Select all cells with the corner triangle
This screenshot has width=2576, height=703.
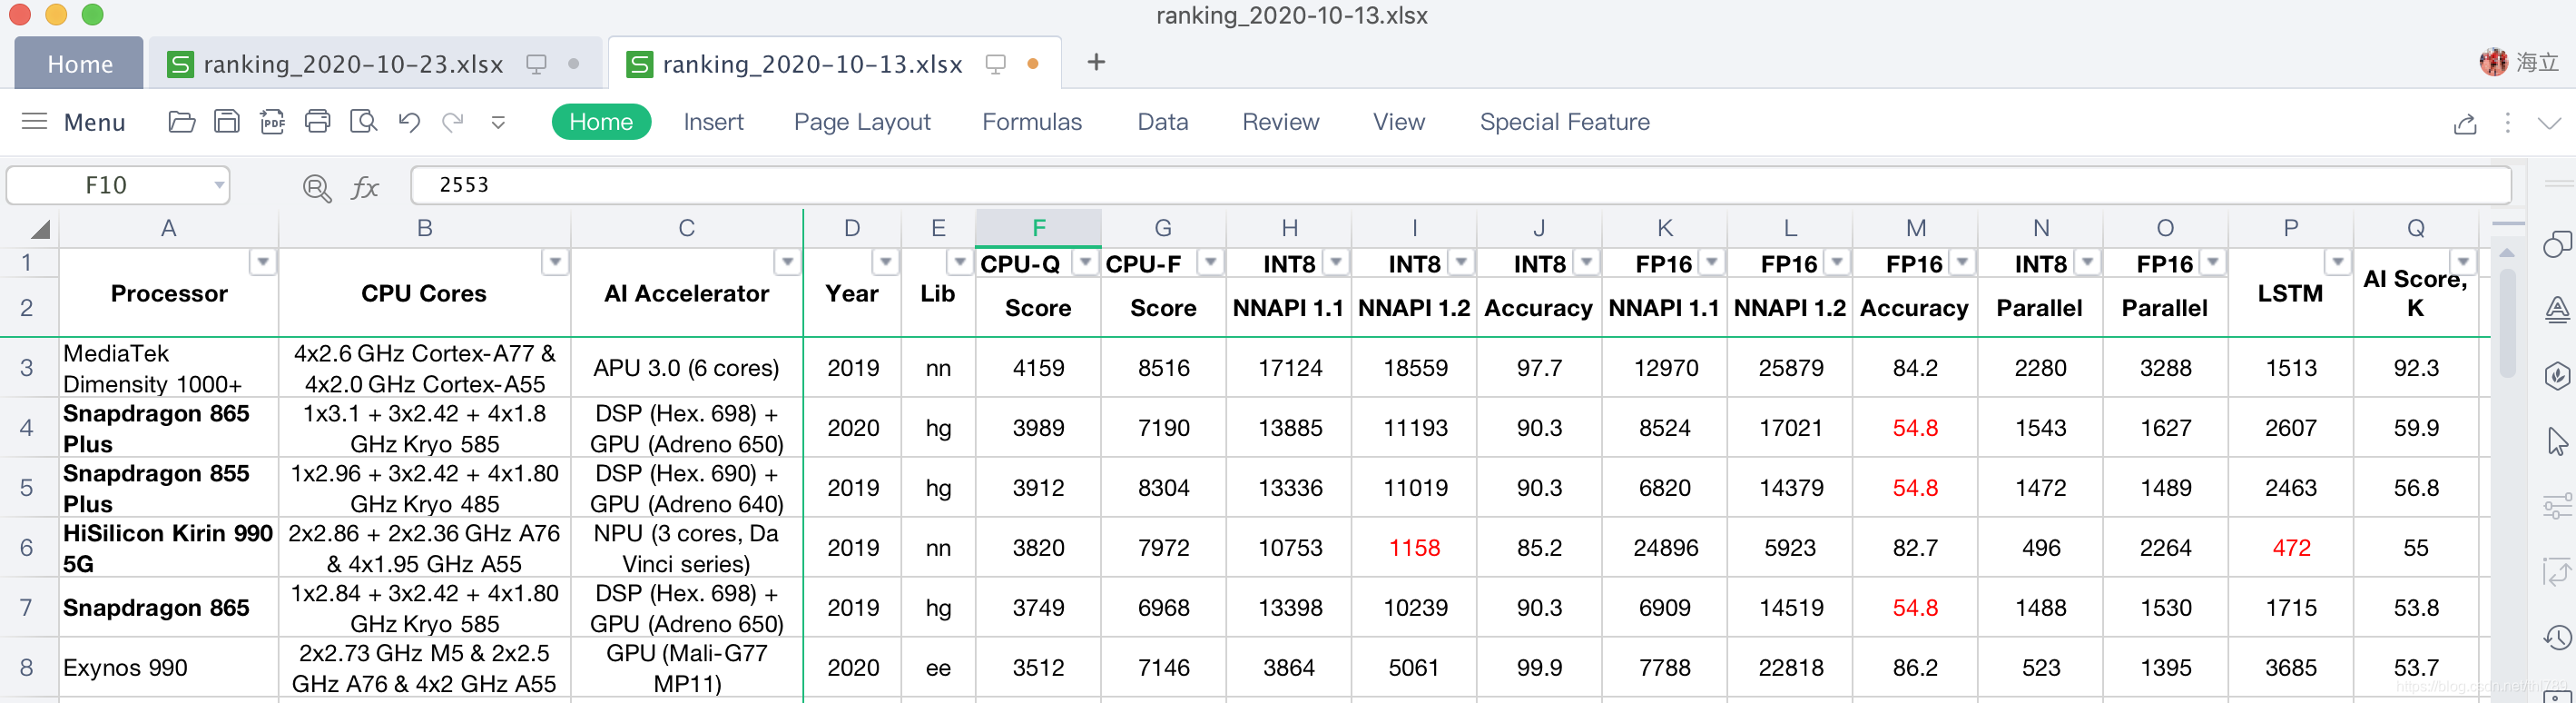pos(39,230)
